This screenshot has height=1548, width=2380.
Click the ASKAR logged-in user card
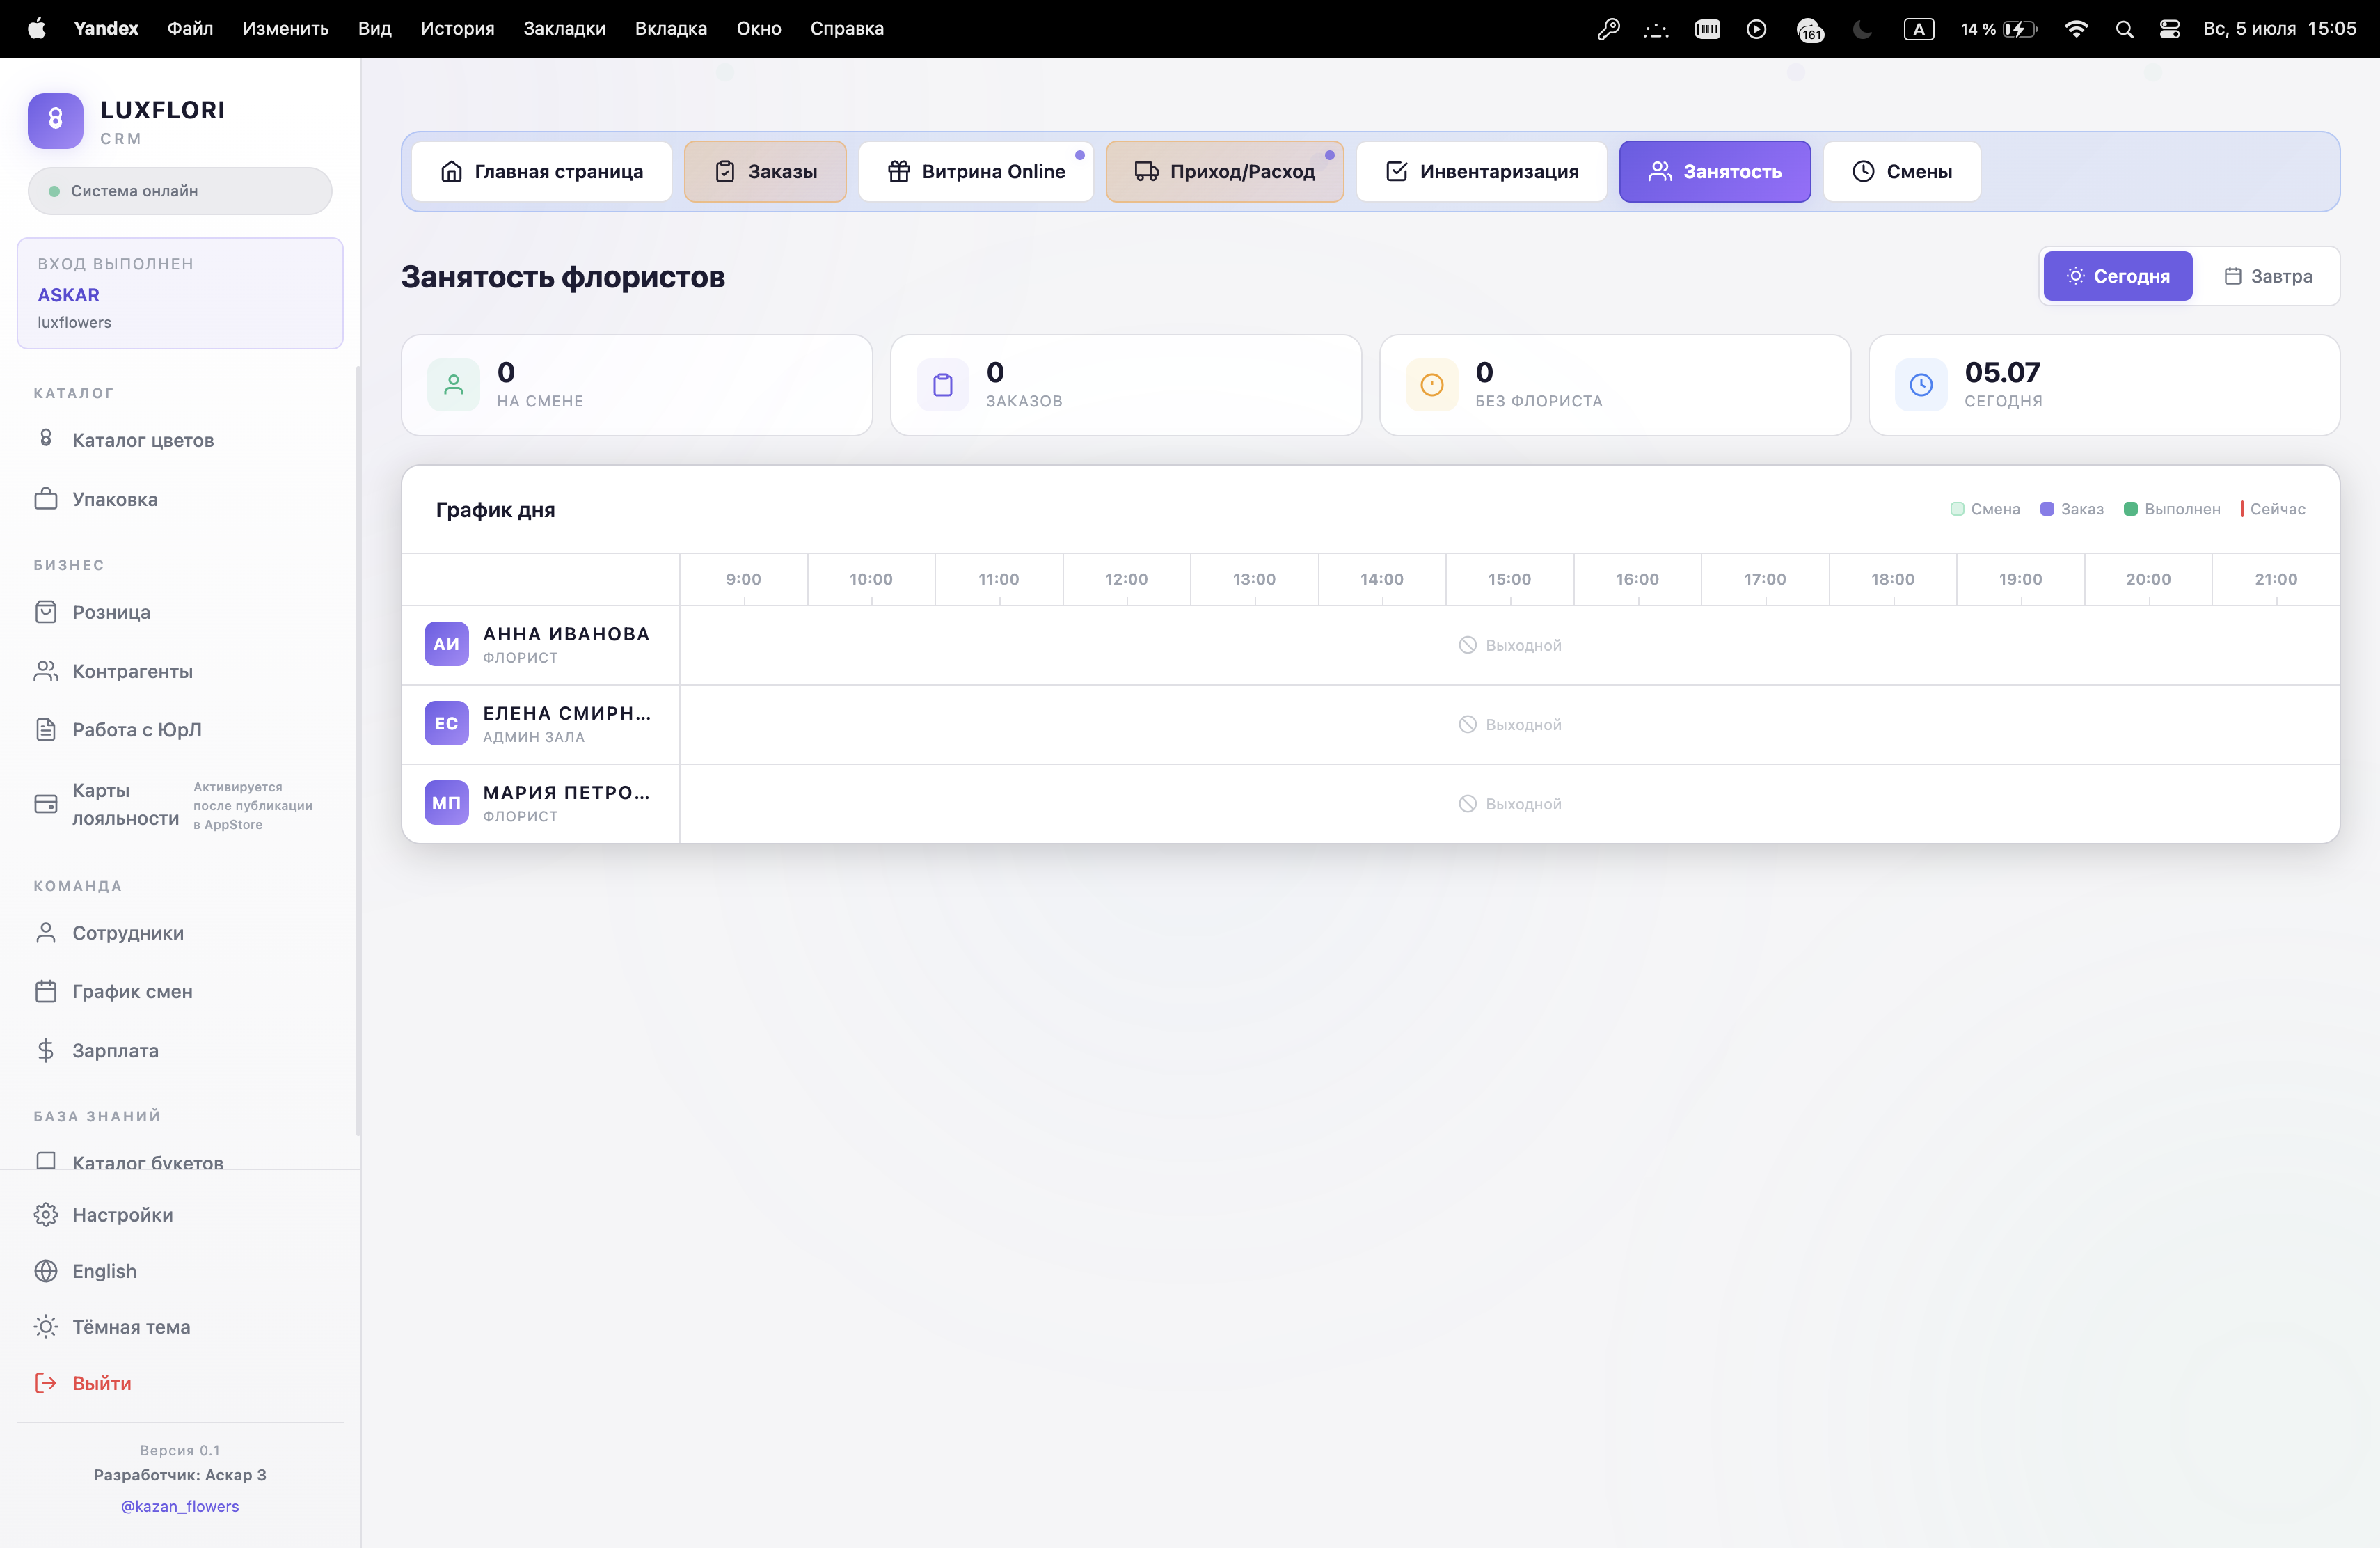pos(180,293)
